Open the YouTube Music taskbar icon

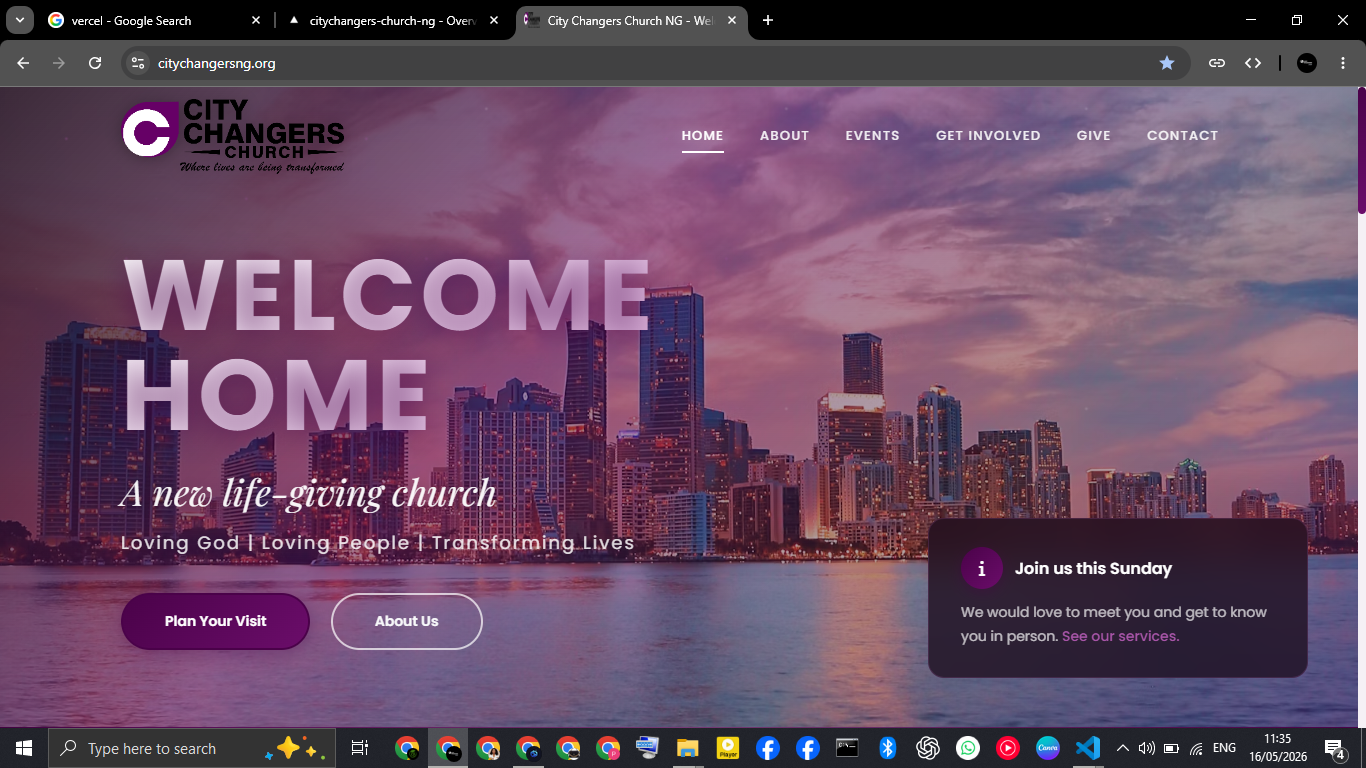[1007, 748]
